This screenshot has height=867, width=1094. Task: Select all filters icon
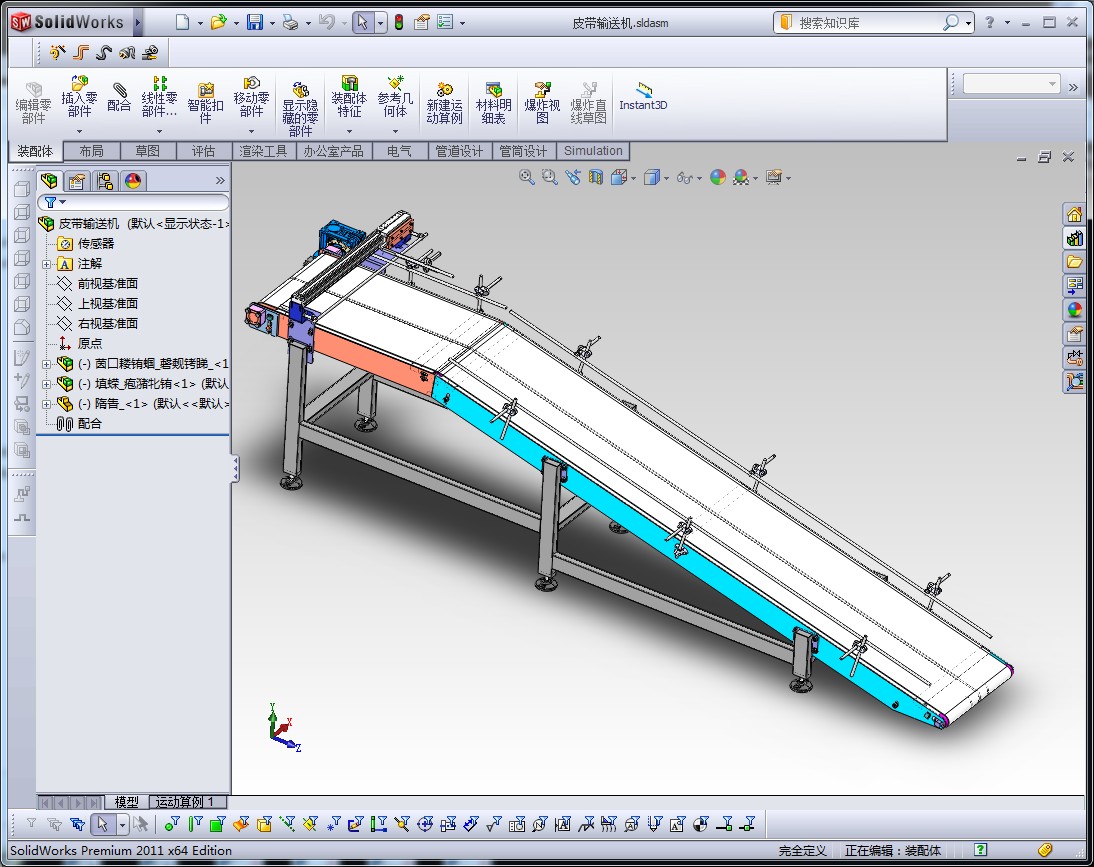click(77, 824)
